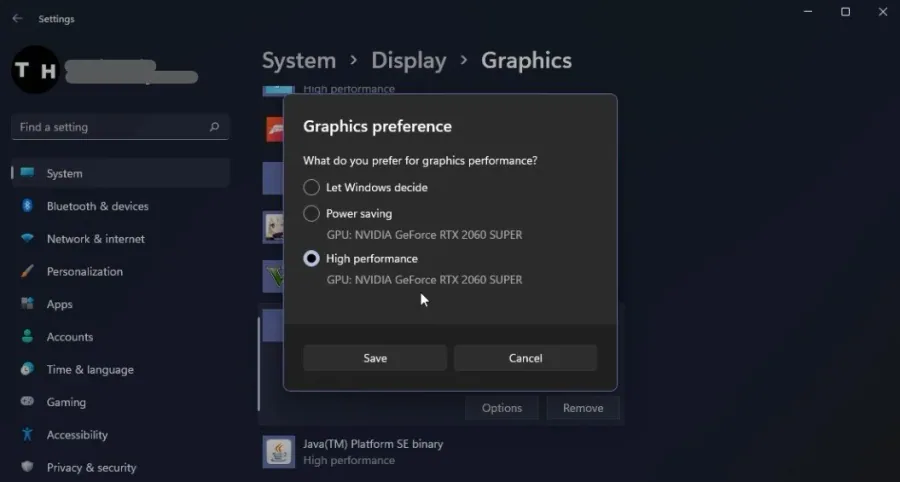900x482 pixels.
Task: Click the Personalization paintbrush icon
Action: (27, 271)
